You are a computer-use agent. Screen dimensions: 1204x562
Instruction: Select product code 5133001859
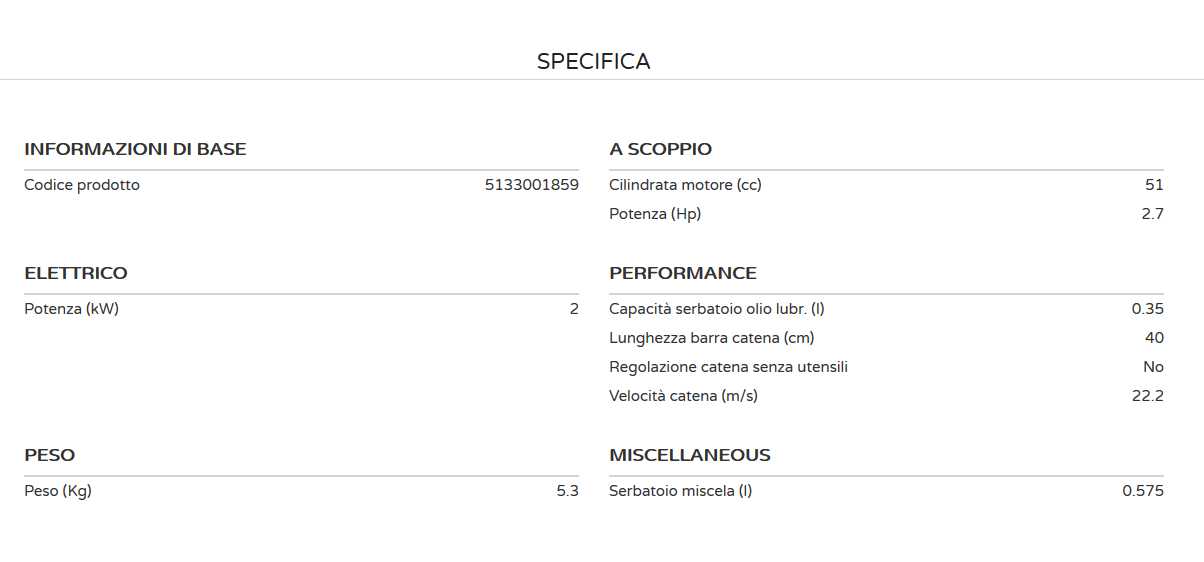pyautogui.click(x=531, y=185)
